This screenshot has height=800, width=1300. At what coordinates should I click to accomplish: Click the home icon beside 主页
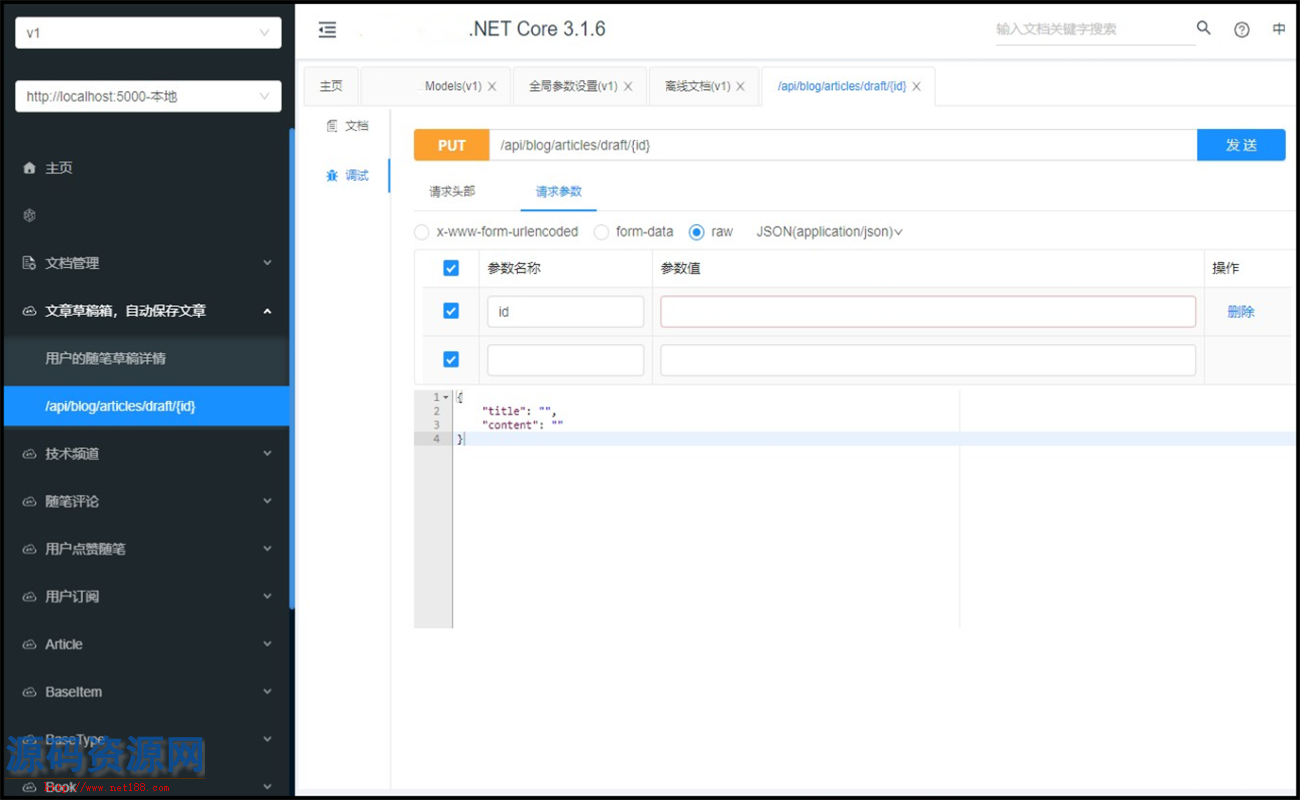(29, 168)
